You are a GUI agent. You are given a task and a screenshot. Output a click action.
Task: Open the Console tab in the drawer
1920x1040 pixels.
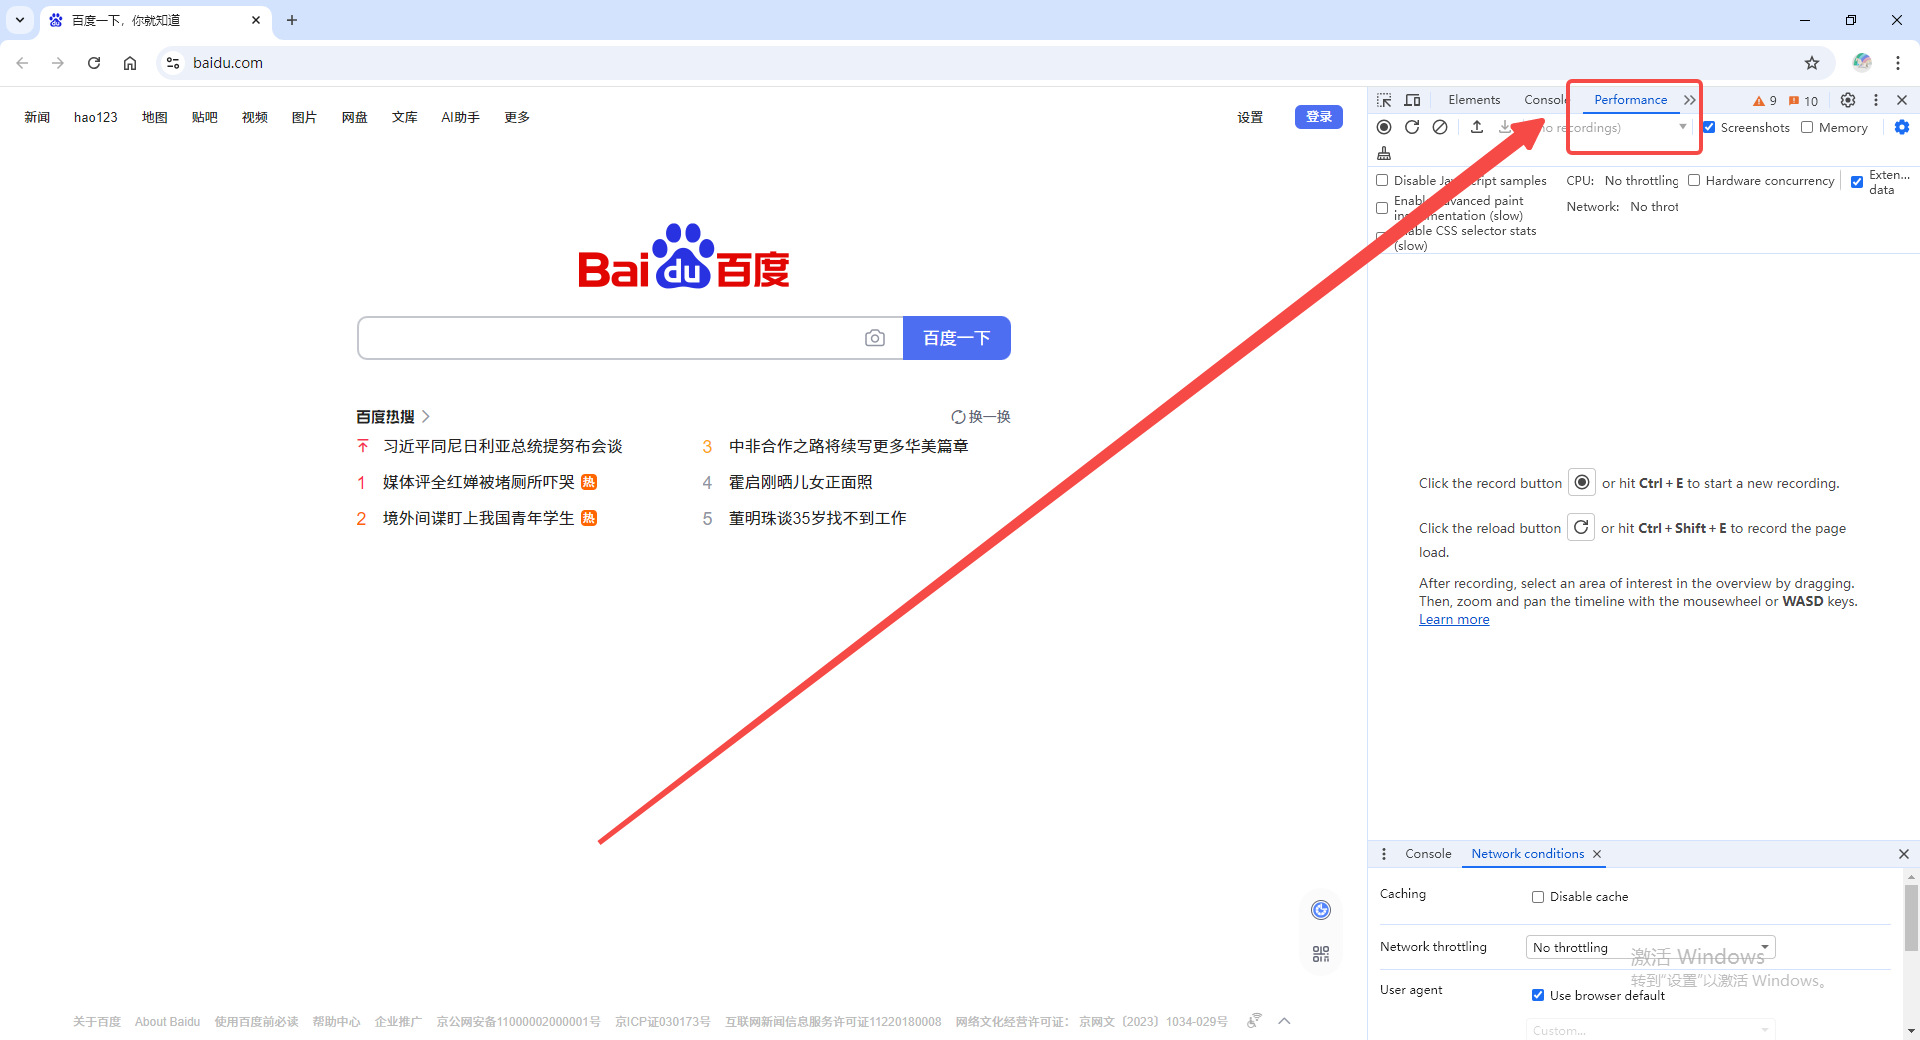[1428, 854]
